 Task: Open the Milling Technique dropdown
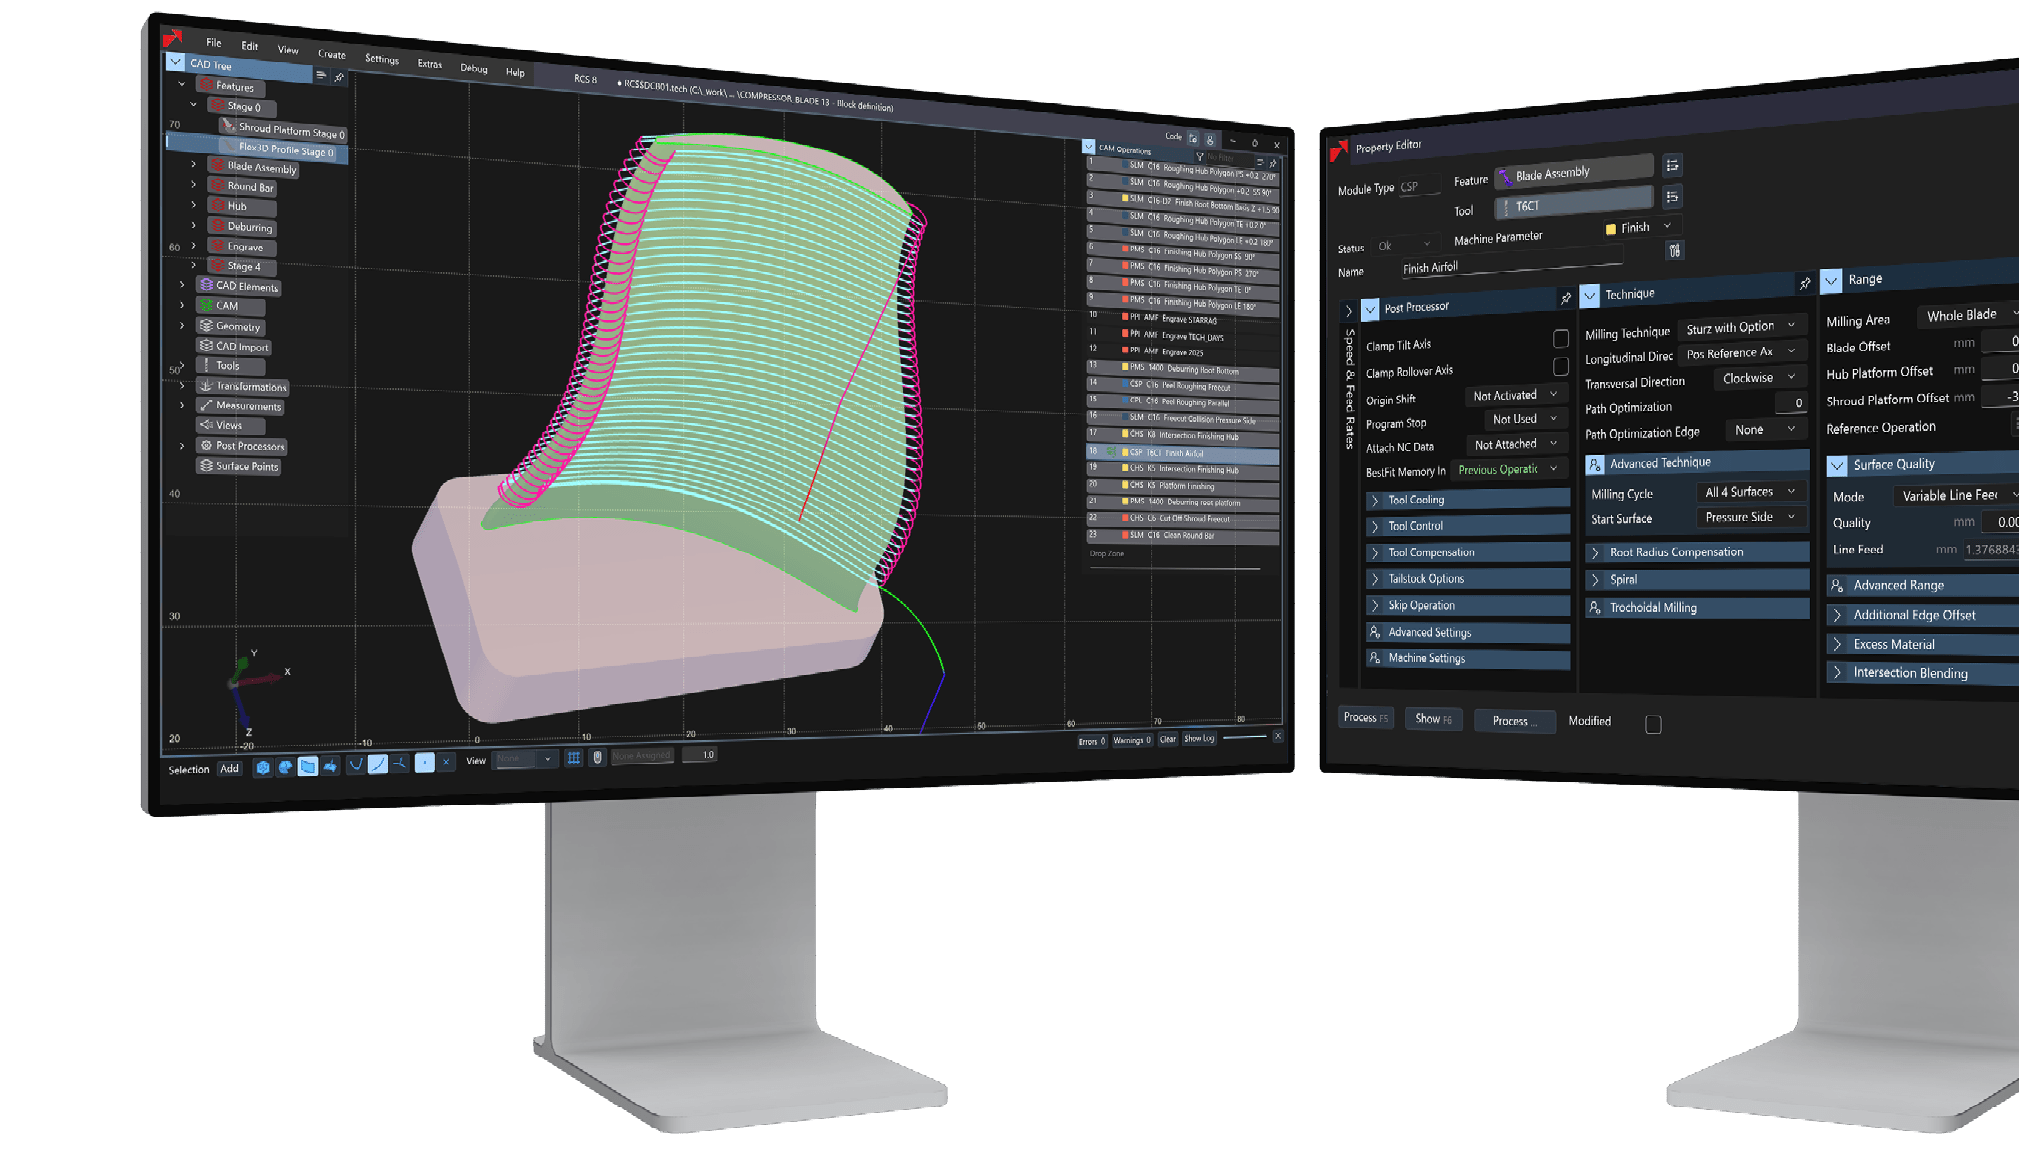1744,327
